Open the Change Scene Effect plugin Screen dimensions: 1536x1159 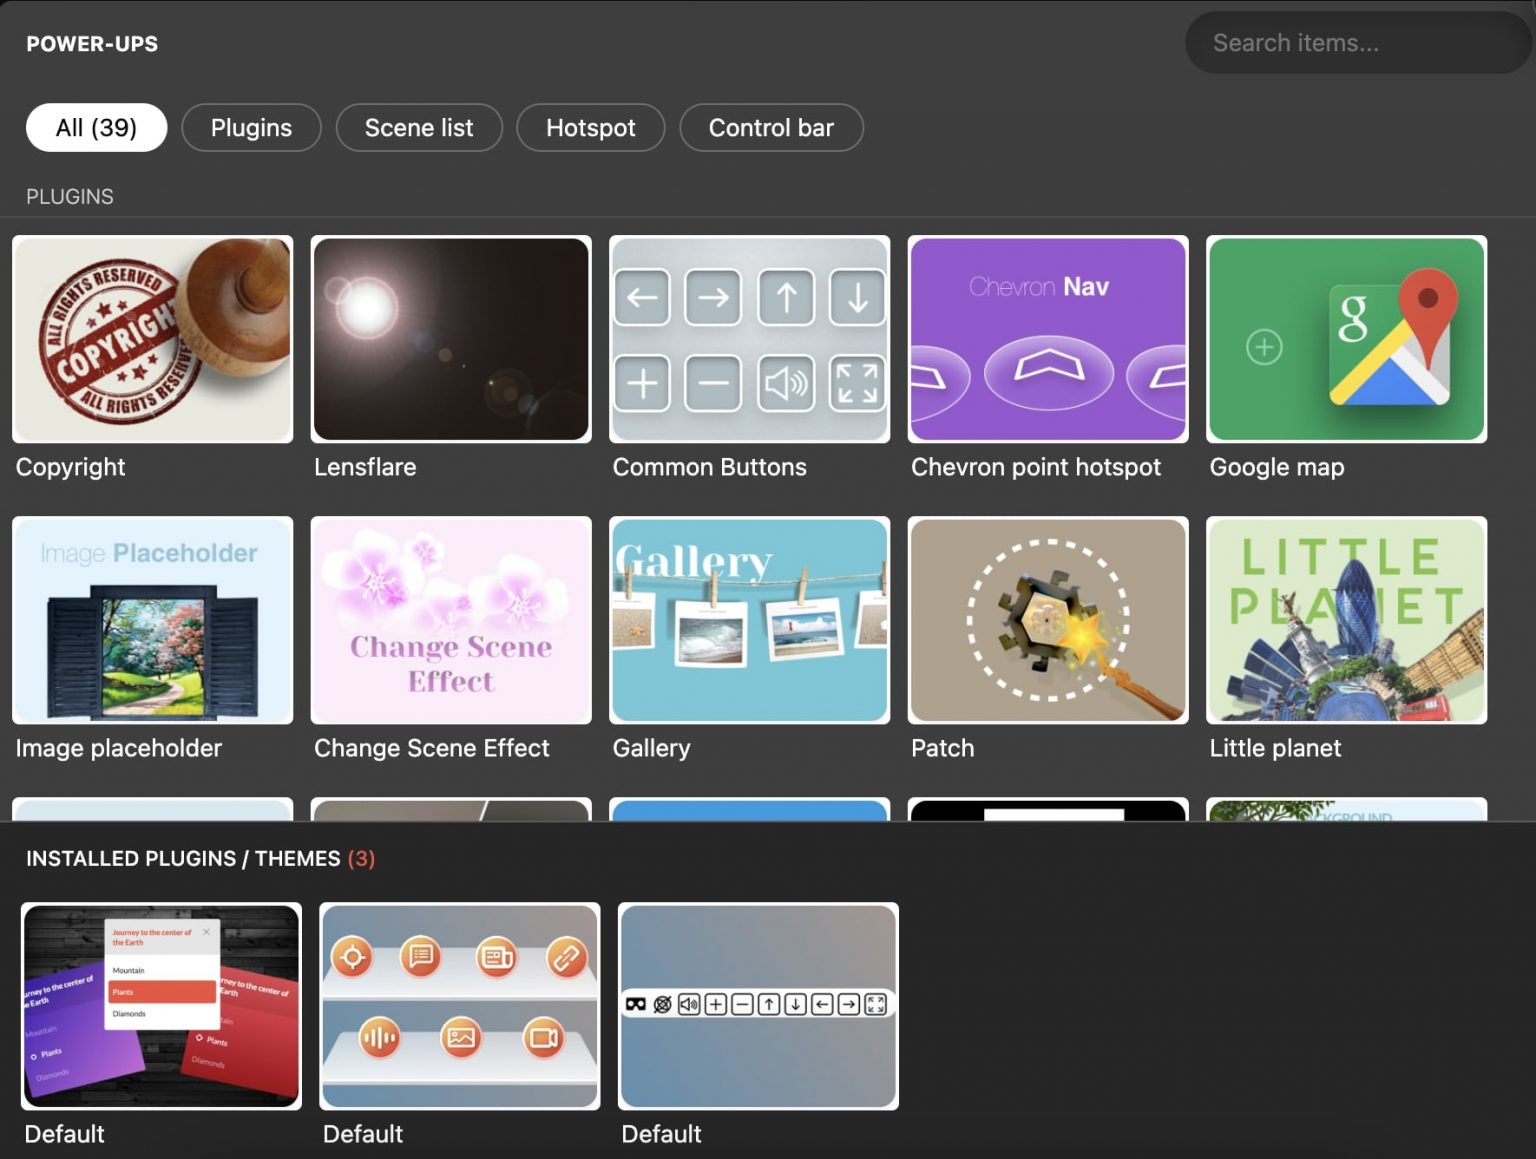[451, 620]
